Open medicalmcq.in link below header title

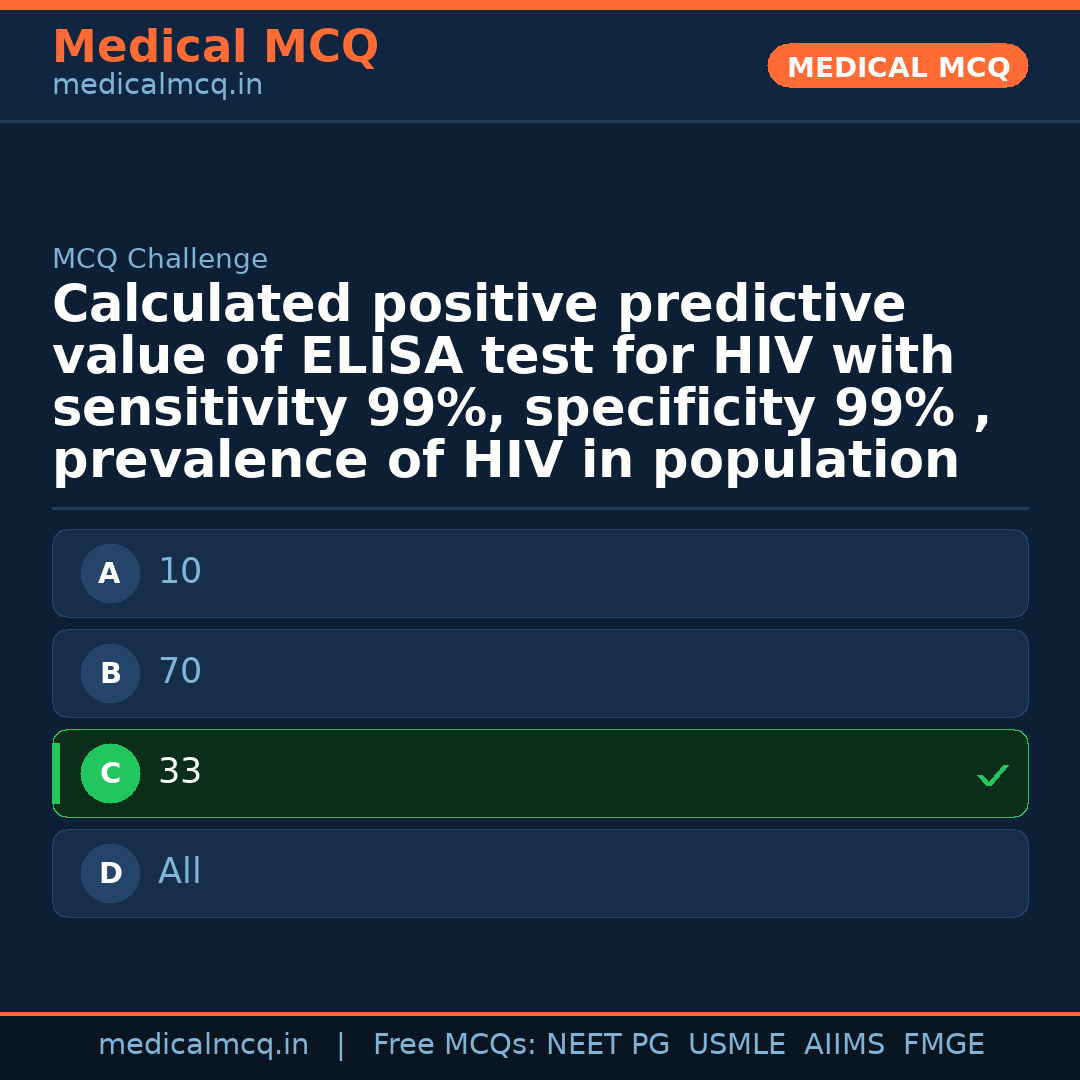pyautogui.click(x=157, y=86)
